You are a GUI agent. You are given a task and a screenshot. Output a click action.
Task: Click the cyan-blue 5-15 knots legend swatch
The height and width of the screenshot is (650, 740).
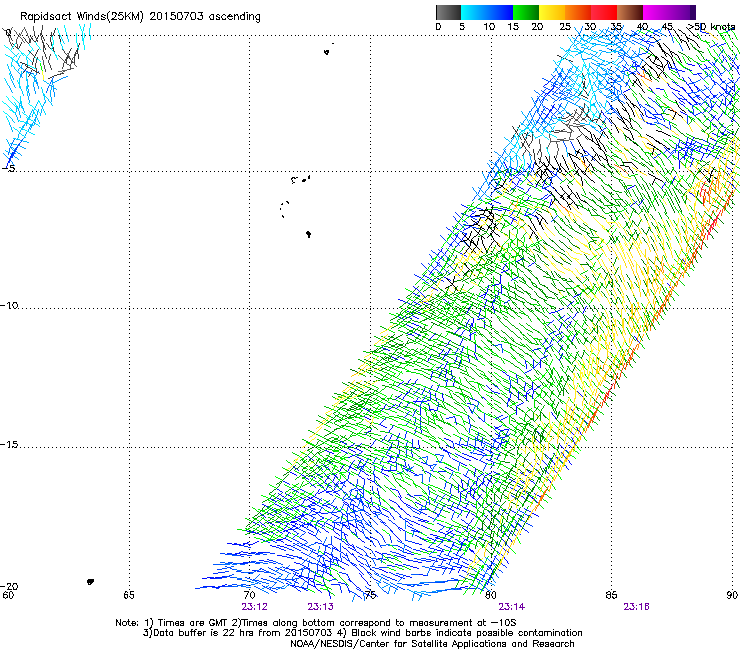487,12
